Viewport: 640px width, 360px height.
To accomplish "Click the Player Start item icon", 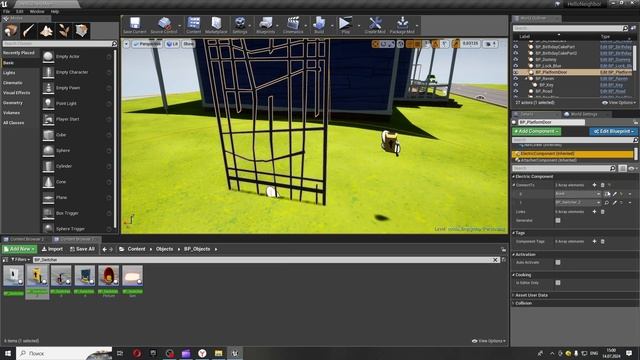I will (x=48, y=119).
